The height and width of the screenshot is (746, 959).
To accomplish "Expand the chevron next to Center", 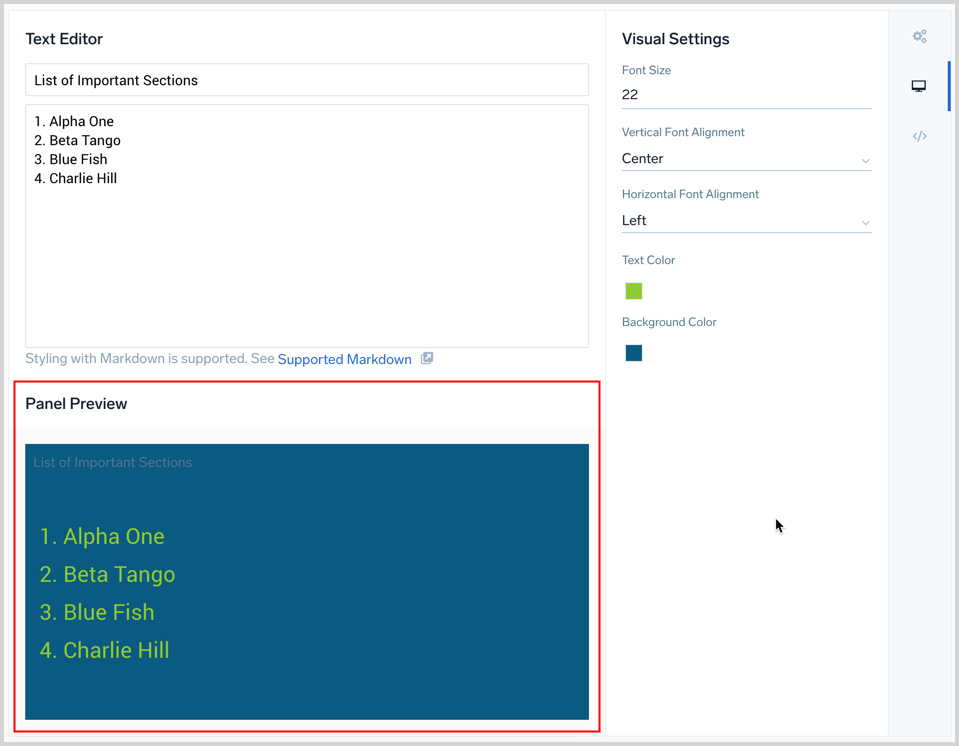I will [866, 160].
